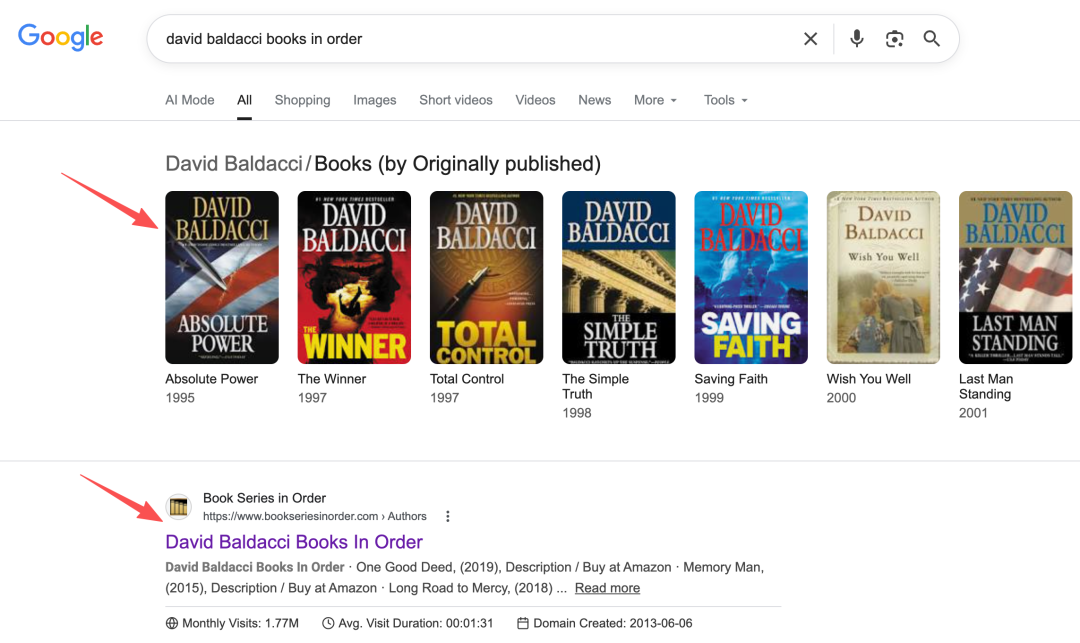This screenshot has width=1080, height=643.
Task: Open the Absolute Power book cover
Action: tap(222, 277)
